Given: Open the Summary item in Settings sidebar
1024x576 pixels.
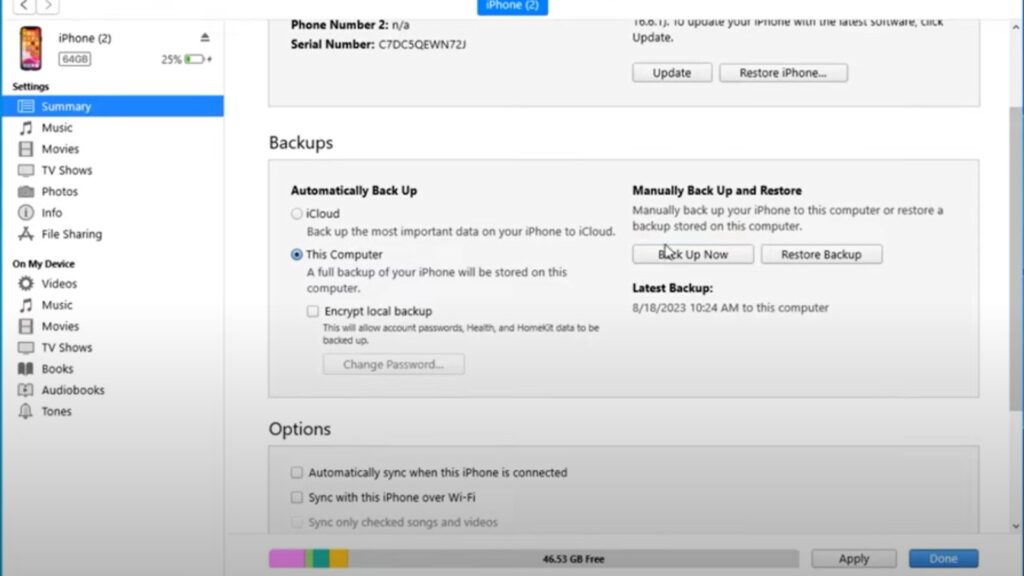Looking at the screenshot, I should 66,107.
